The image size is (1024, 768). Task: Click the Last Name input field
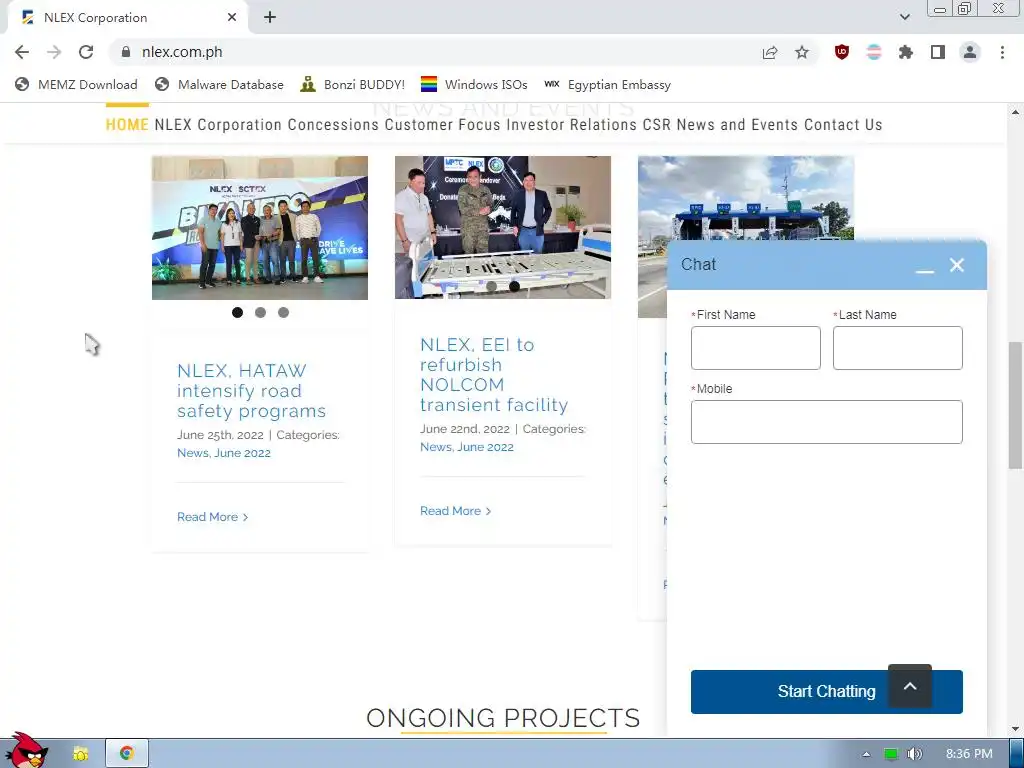point(898,348)
